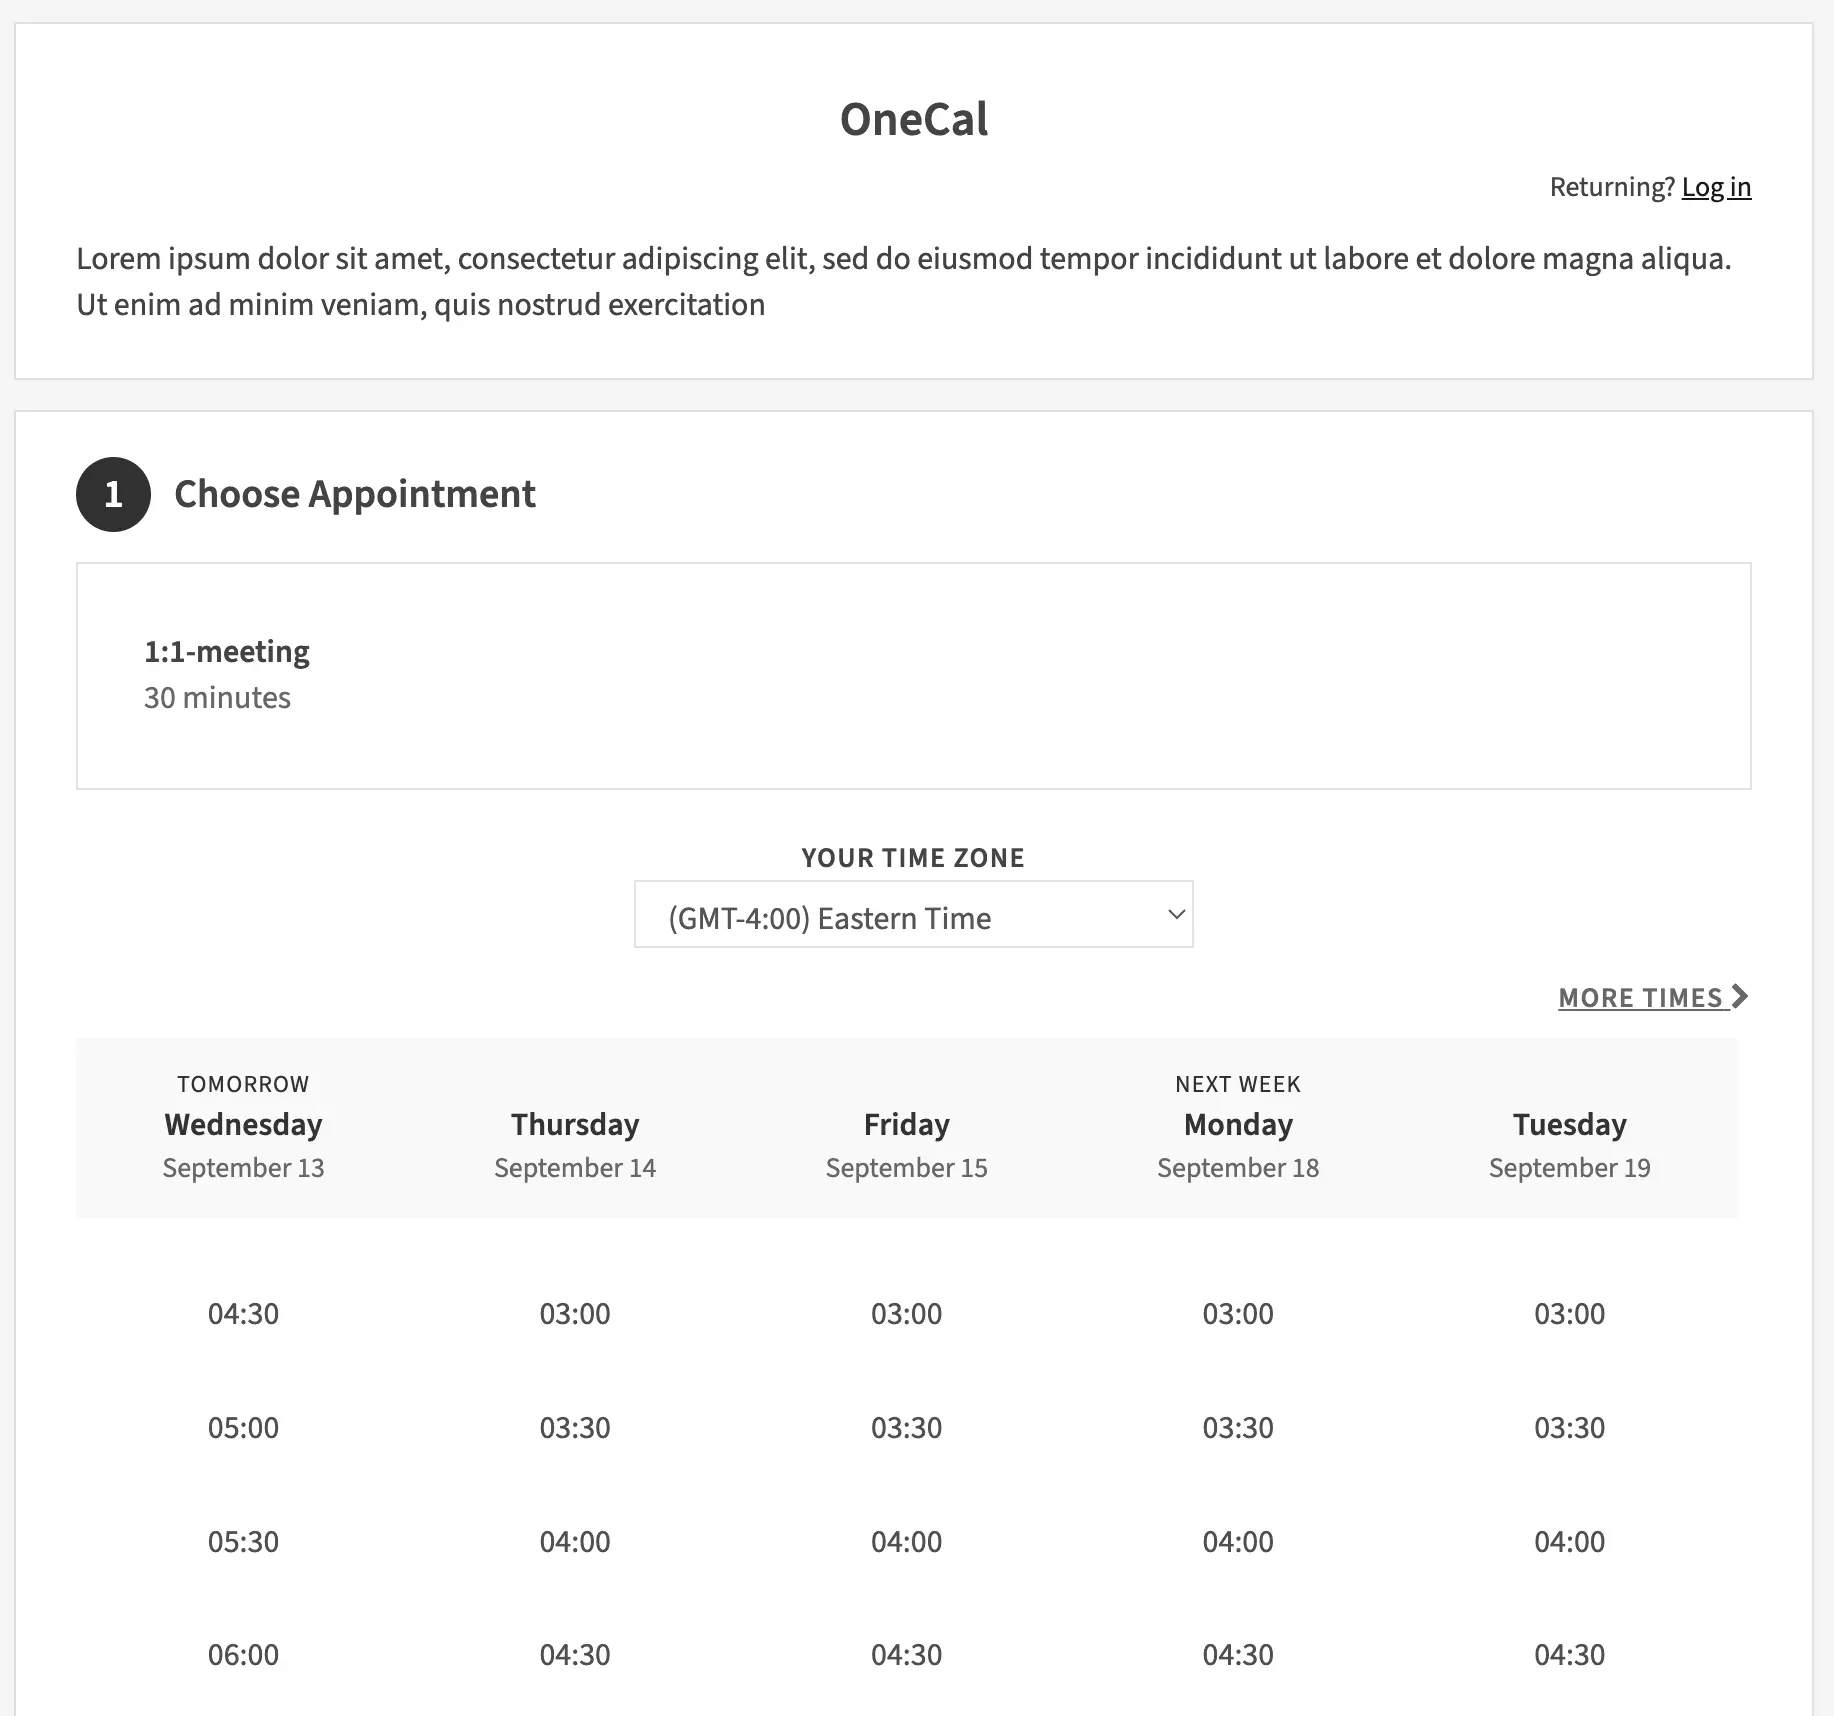Open the MORE TIMES link
Screen dimensions: 1834x1716
tap(1641, 998)
